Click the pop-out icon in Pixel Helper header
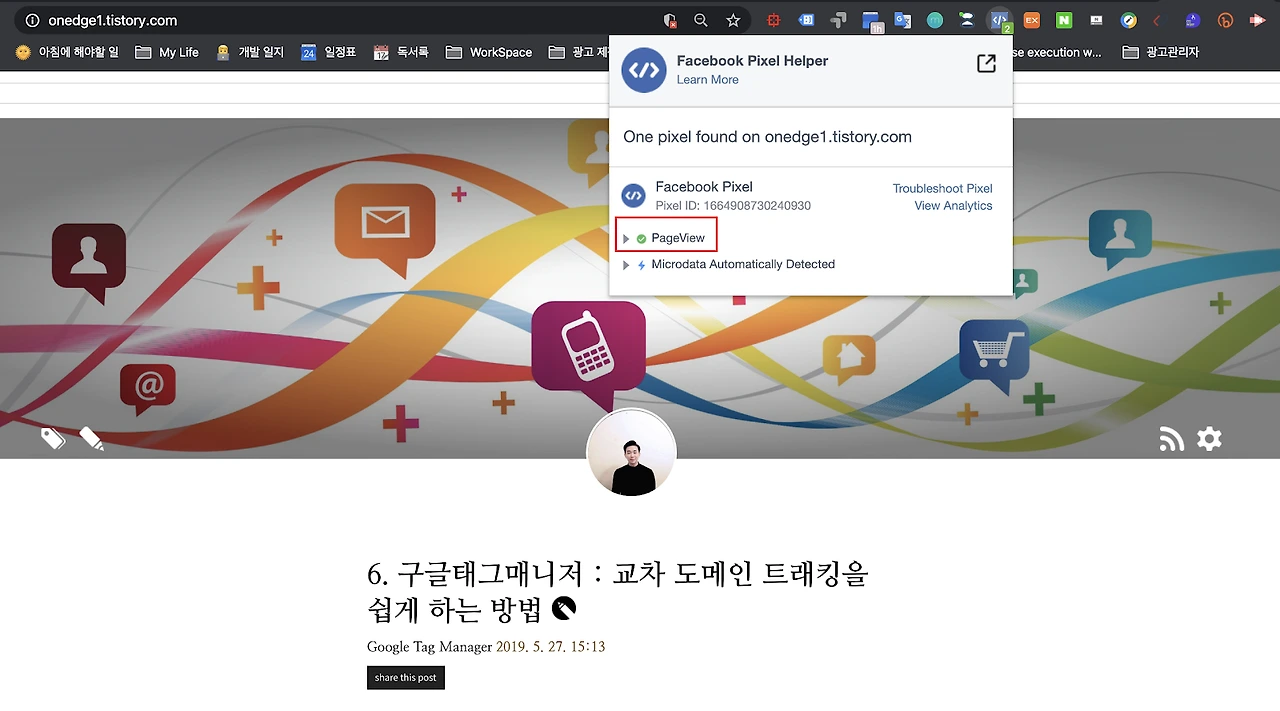 [x=986, y=64]
